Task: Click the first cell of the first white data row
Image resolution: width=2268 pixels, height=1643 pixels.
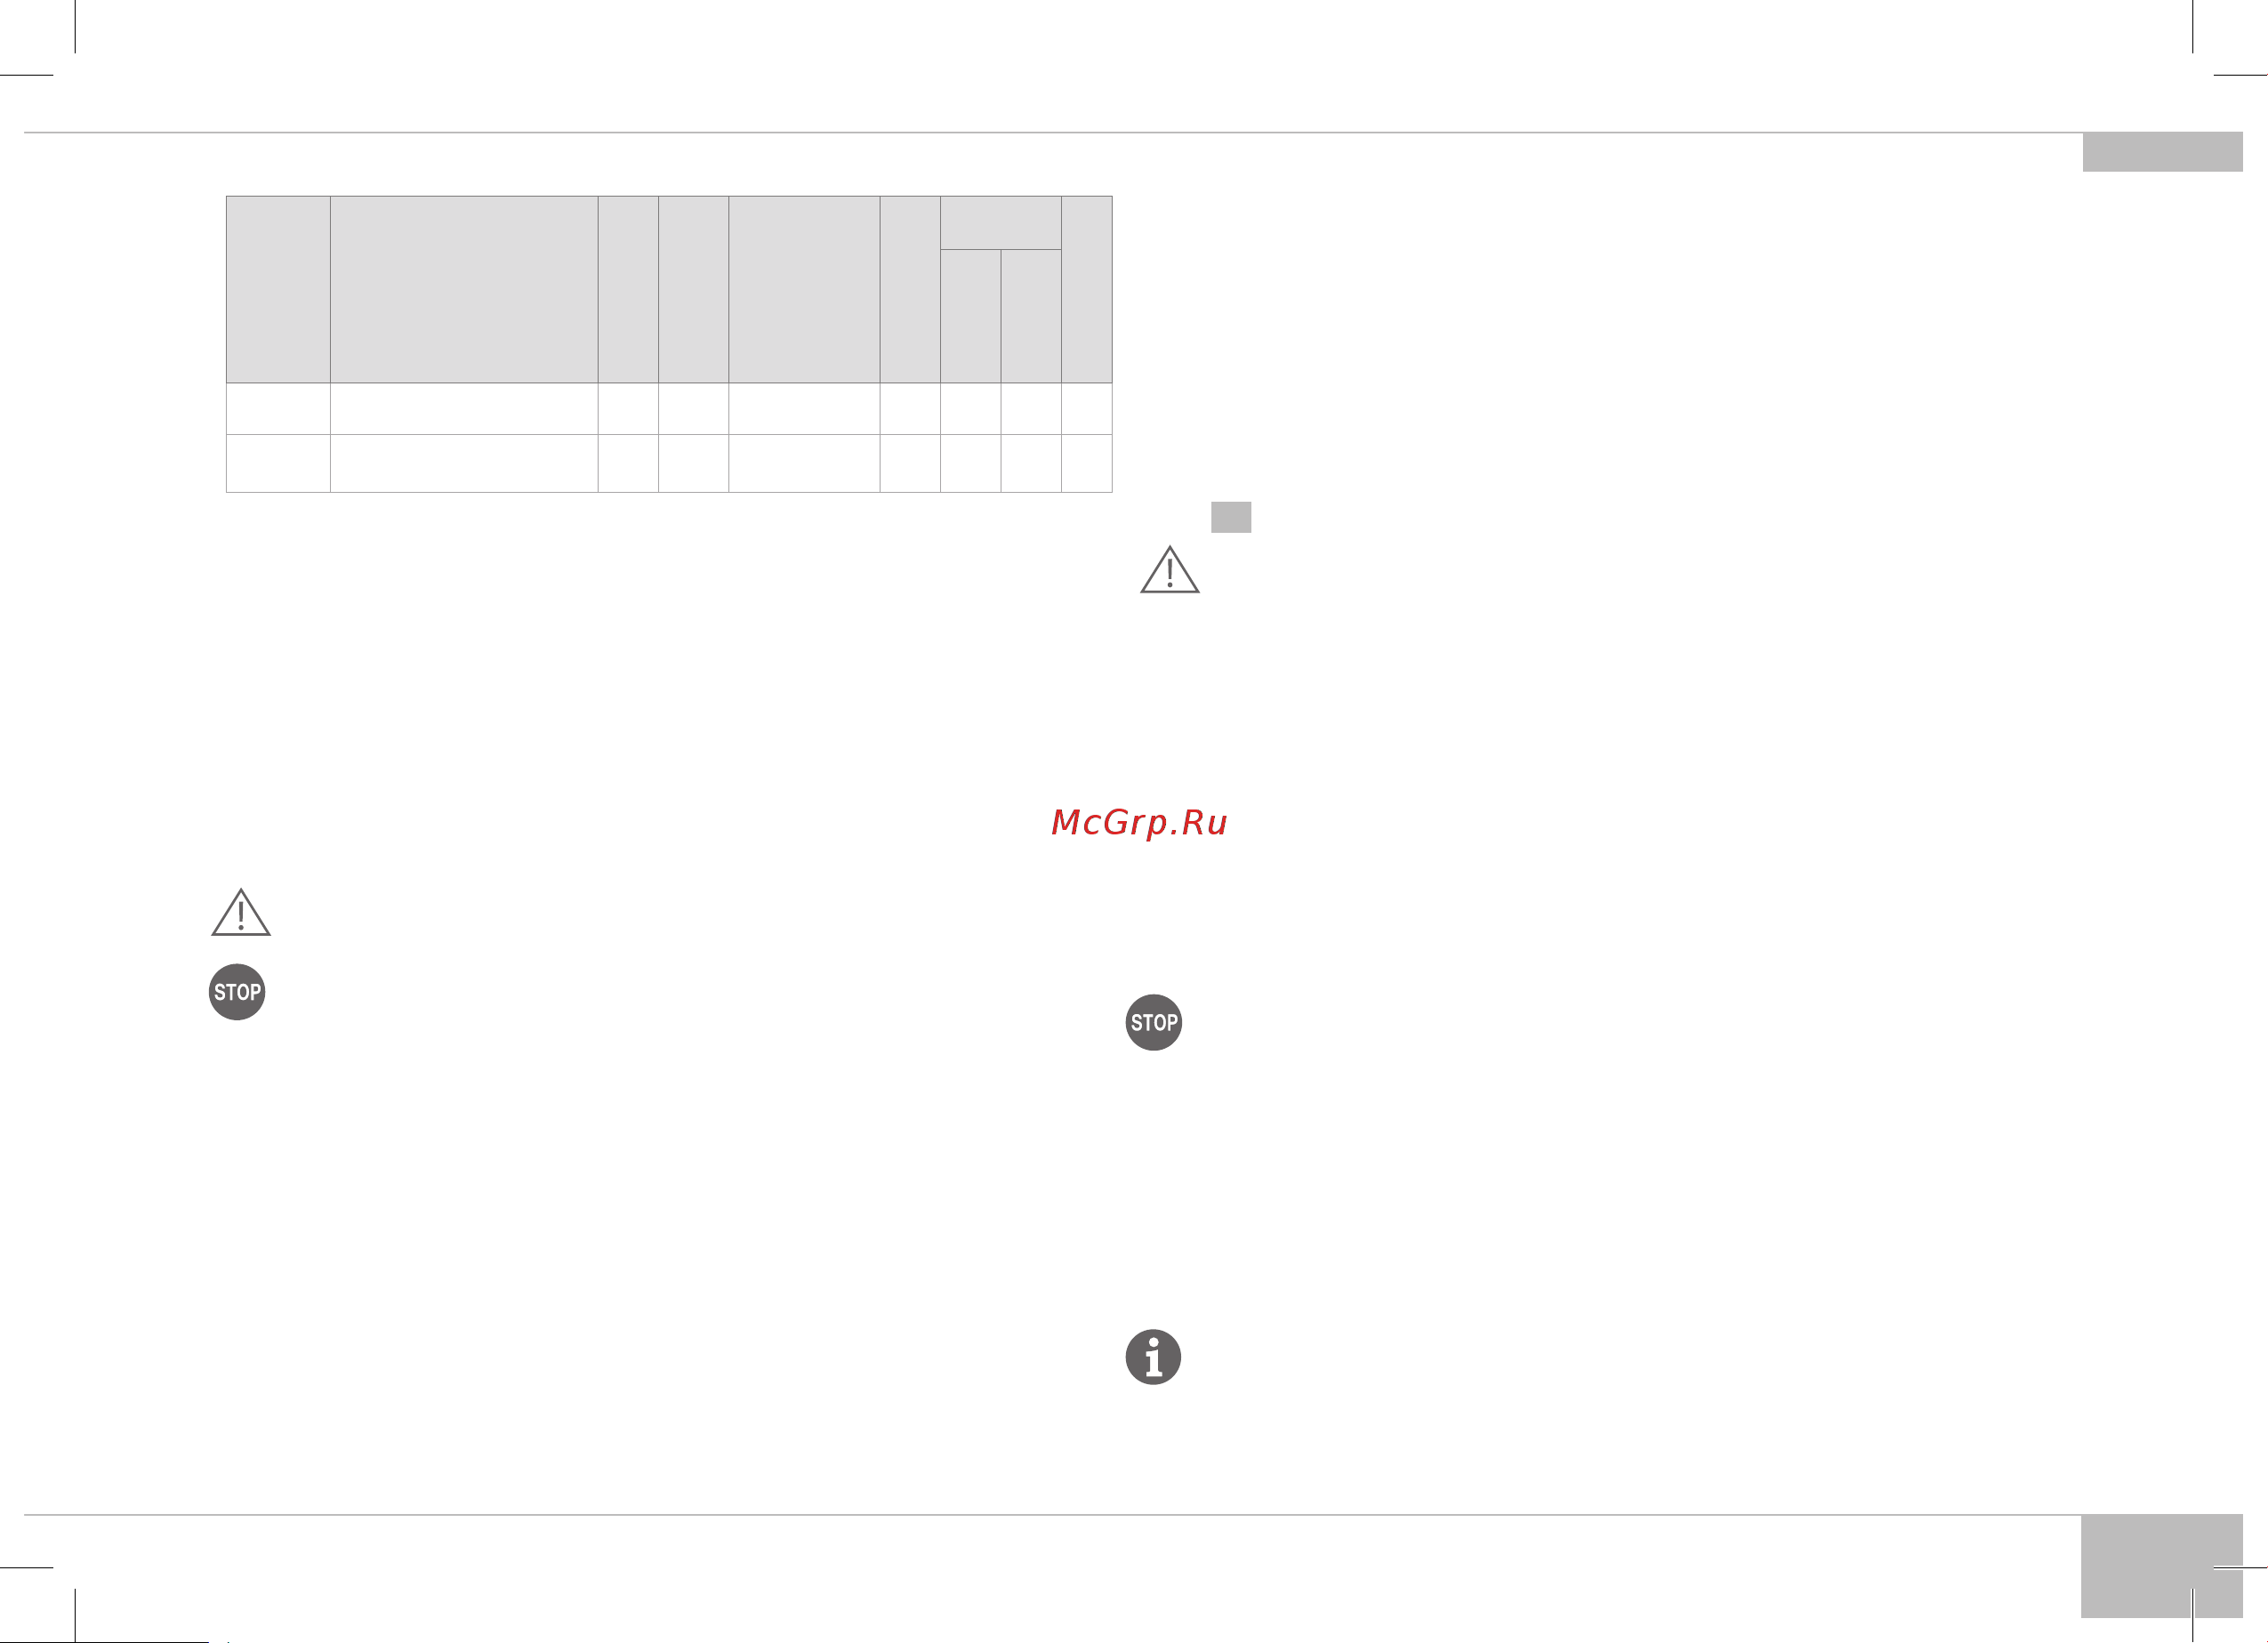Action: pos(278,409)
